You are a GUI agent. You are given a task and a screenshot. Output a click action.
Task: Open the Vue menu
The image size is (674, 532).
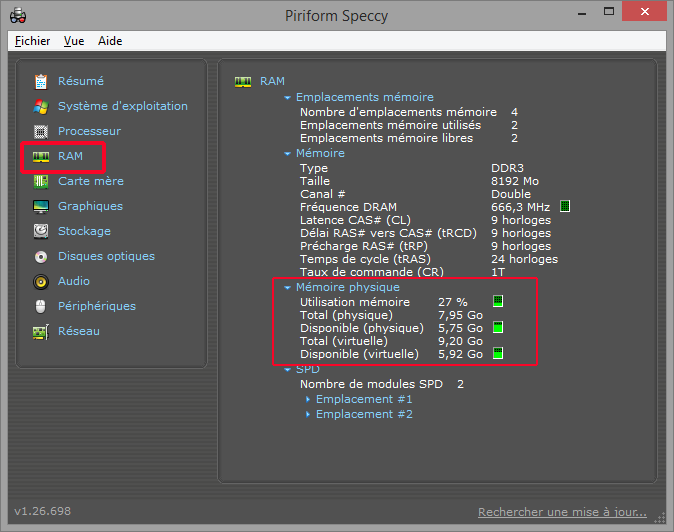tap(74, 41)
